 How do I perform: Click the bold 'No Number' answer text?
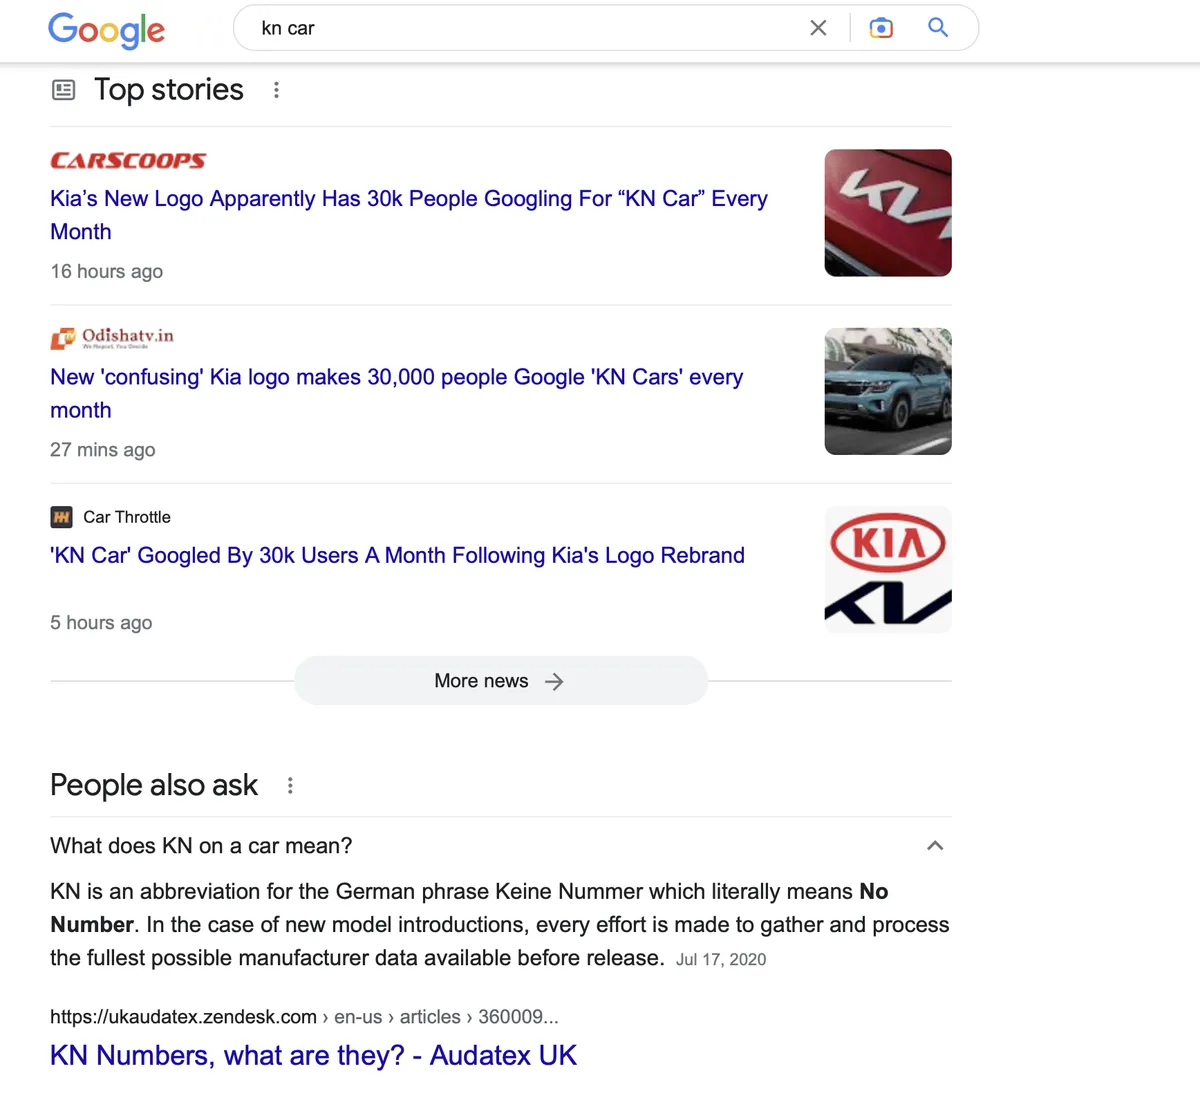pyautogui.click(x=469, y=908)
